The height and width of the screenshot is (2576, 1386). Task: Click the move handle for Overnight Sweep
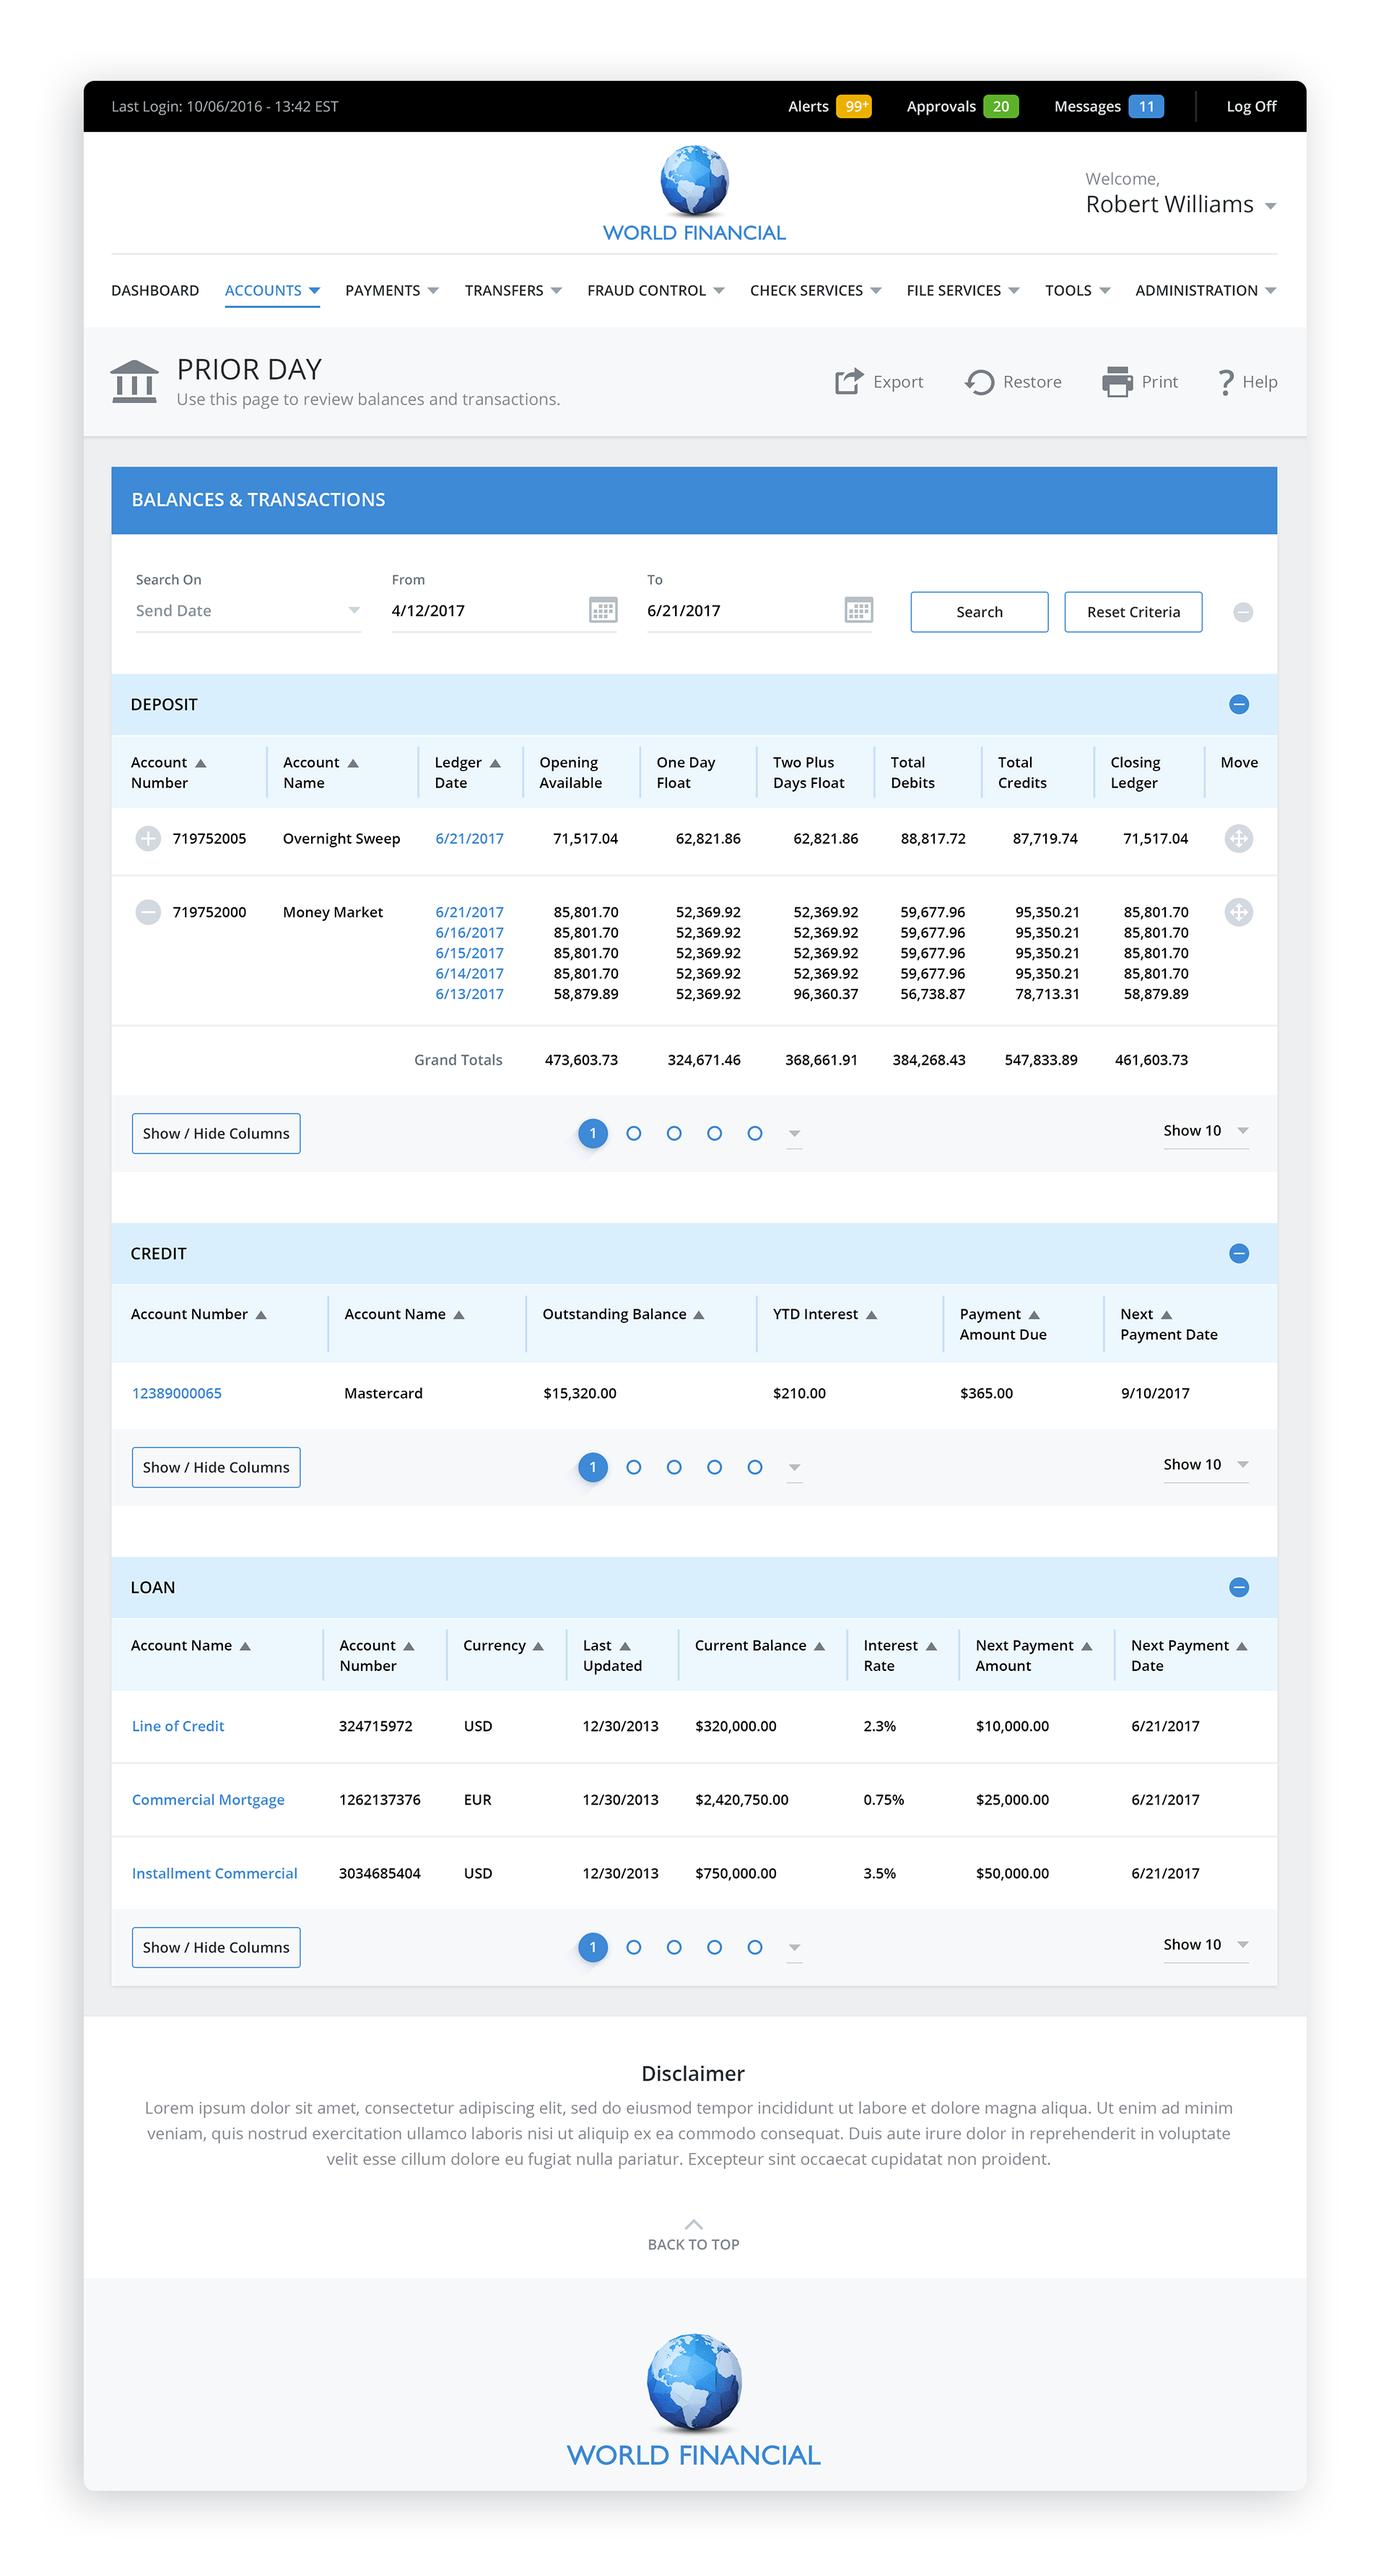pos(1238,838)
